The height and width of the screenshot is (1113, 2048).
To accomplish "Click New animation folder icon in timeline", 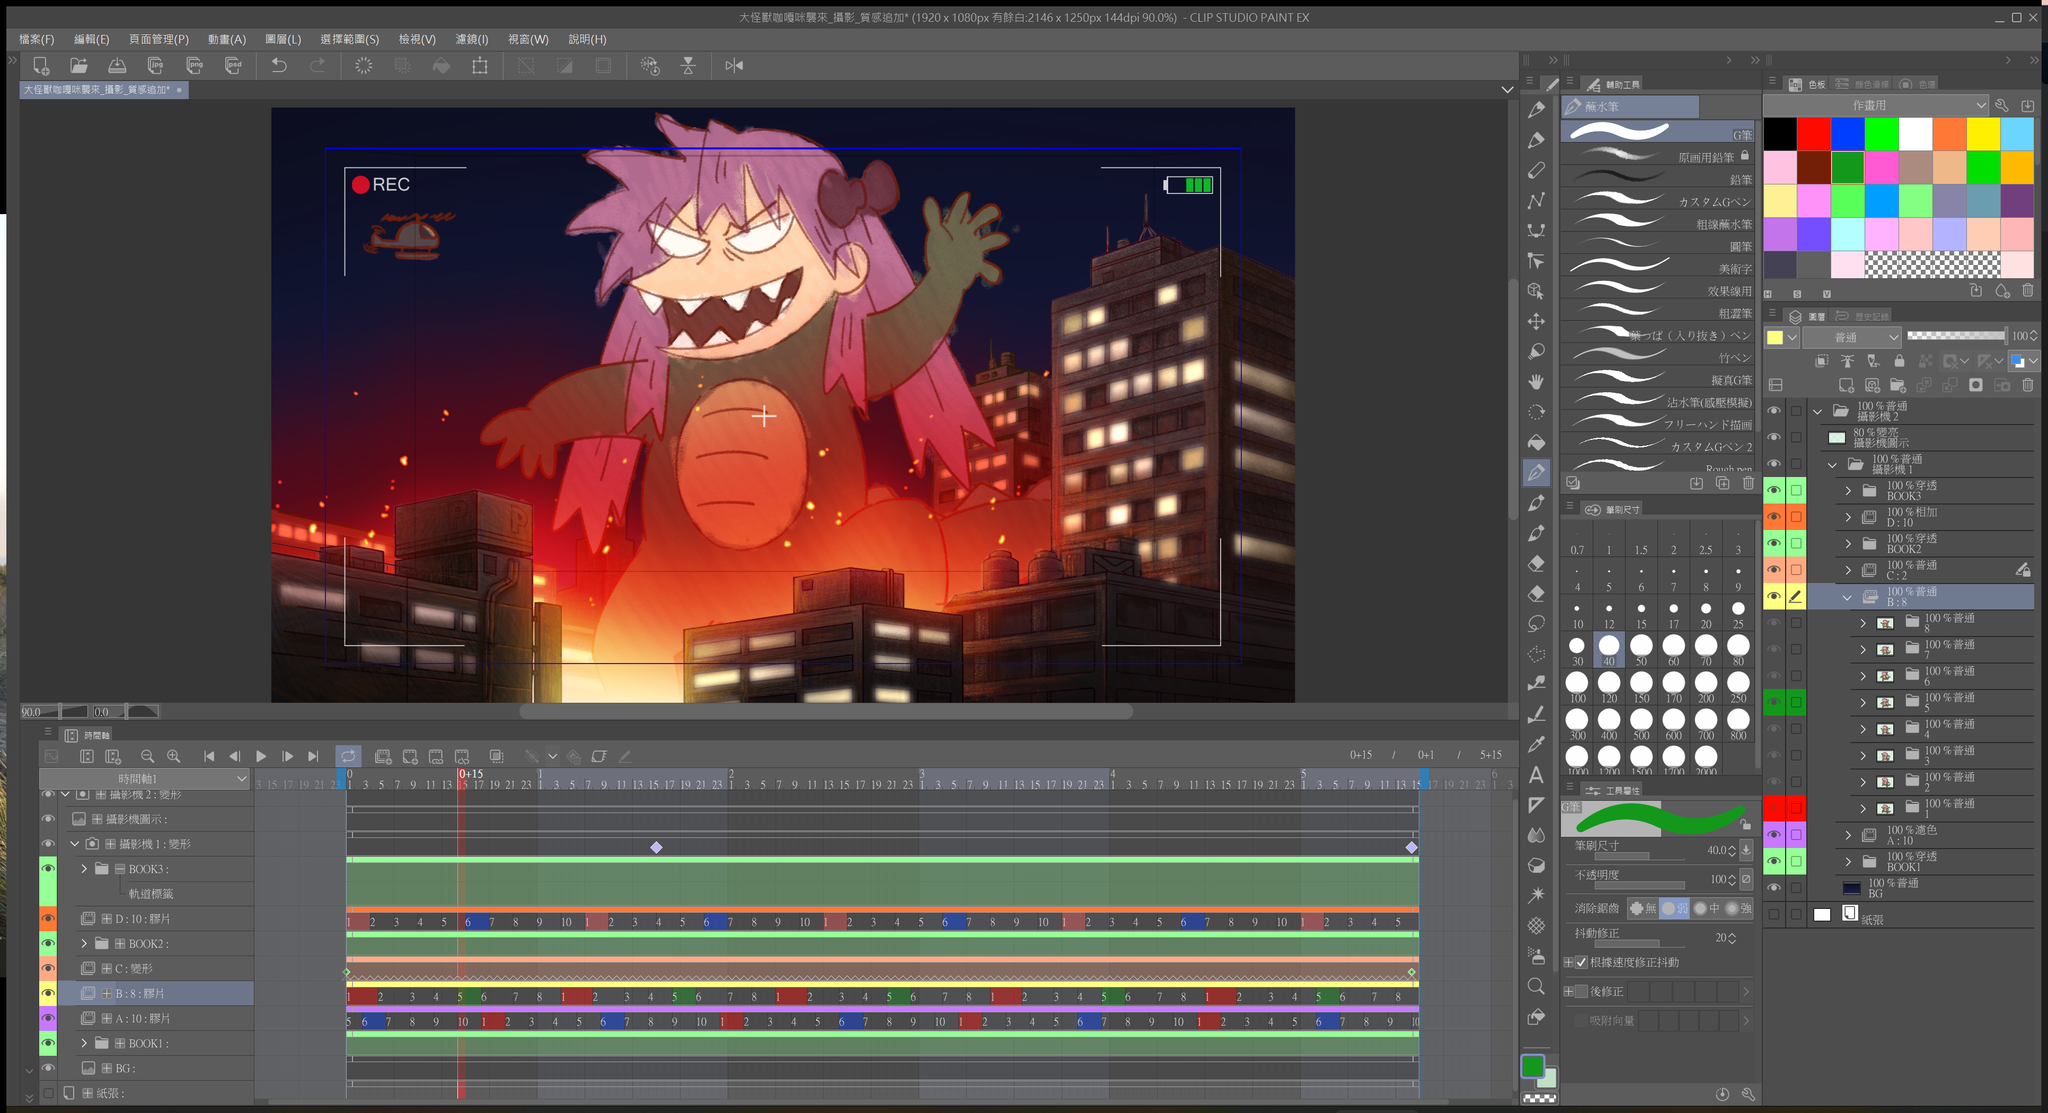I will click(383, 757).
